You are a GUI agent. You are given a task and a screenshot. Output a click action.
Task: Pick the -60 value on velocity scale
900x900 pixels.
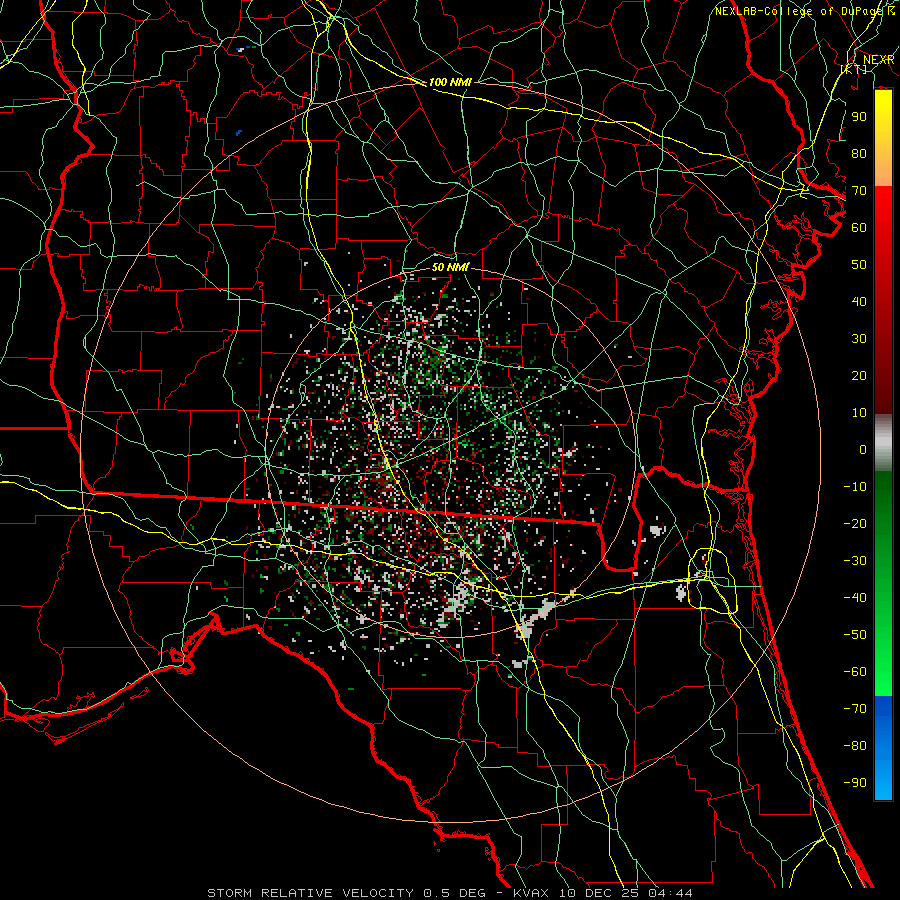click(855, 672)
